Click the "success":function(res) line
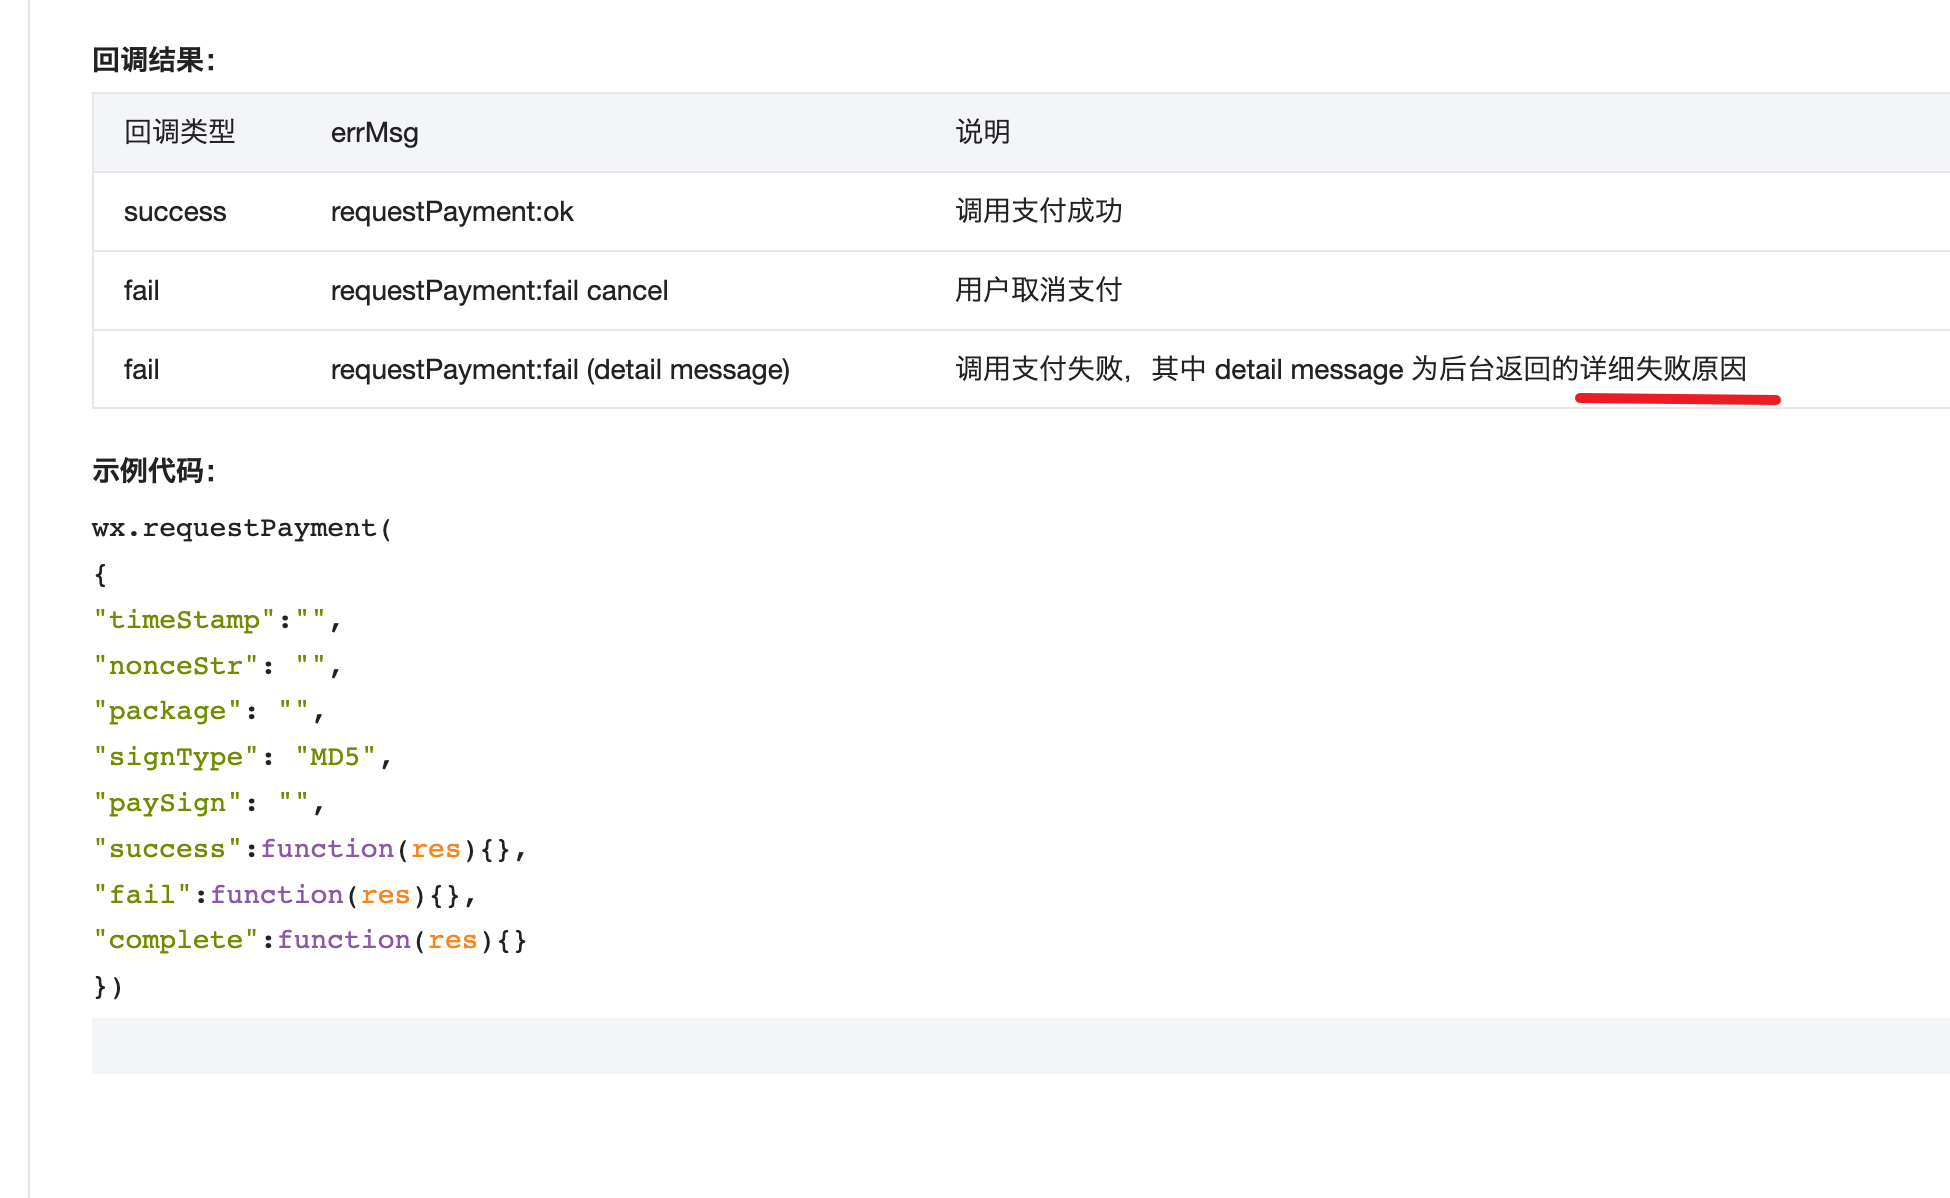The width and height of the screenshot is (1950, 1198). pyautogui.click(x=308, y=849)
